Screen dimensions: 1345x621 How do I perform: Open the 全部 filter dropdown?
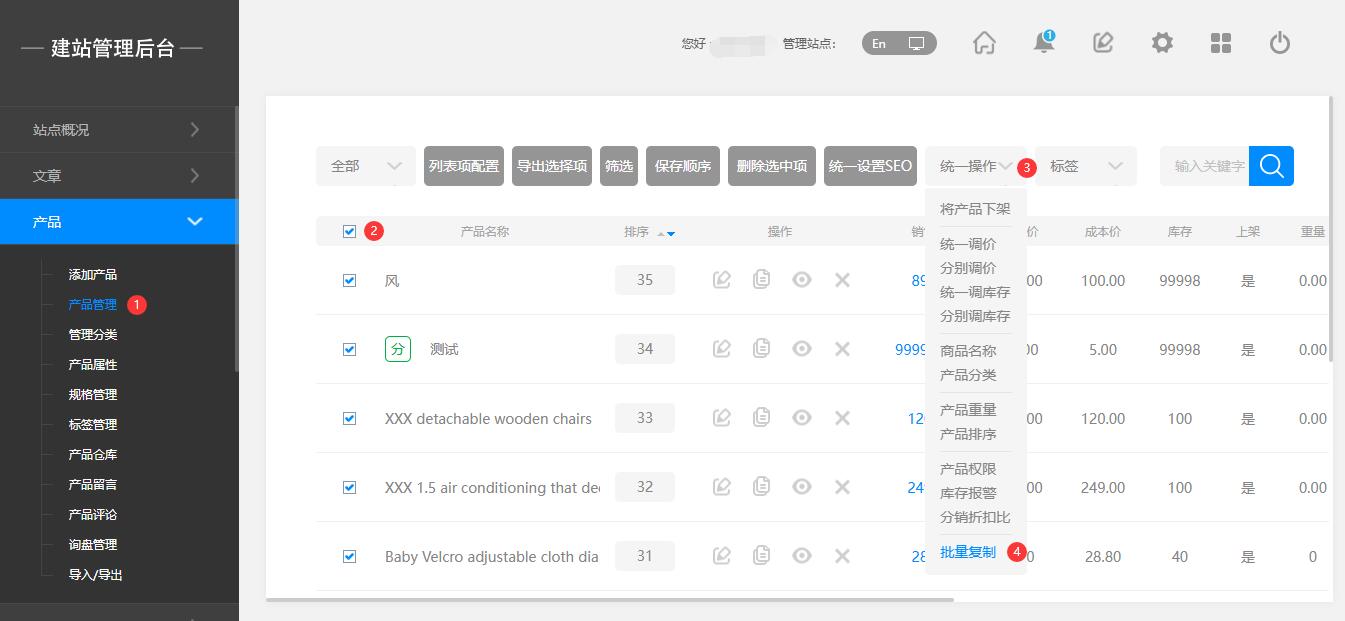tap(365, 166)
